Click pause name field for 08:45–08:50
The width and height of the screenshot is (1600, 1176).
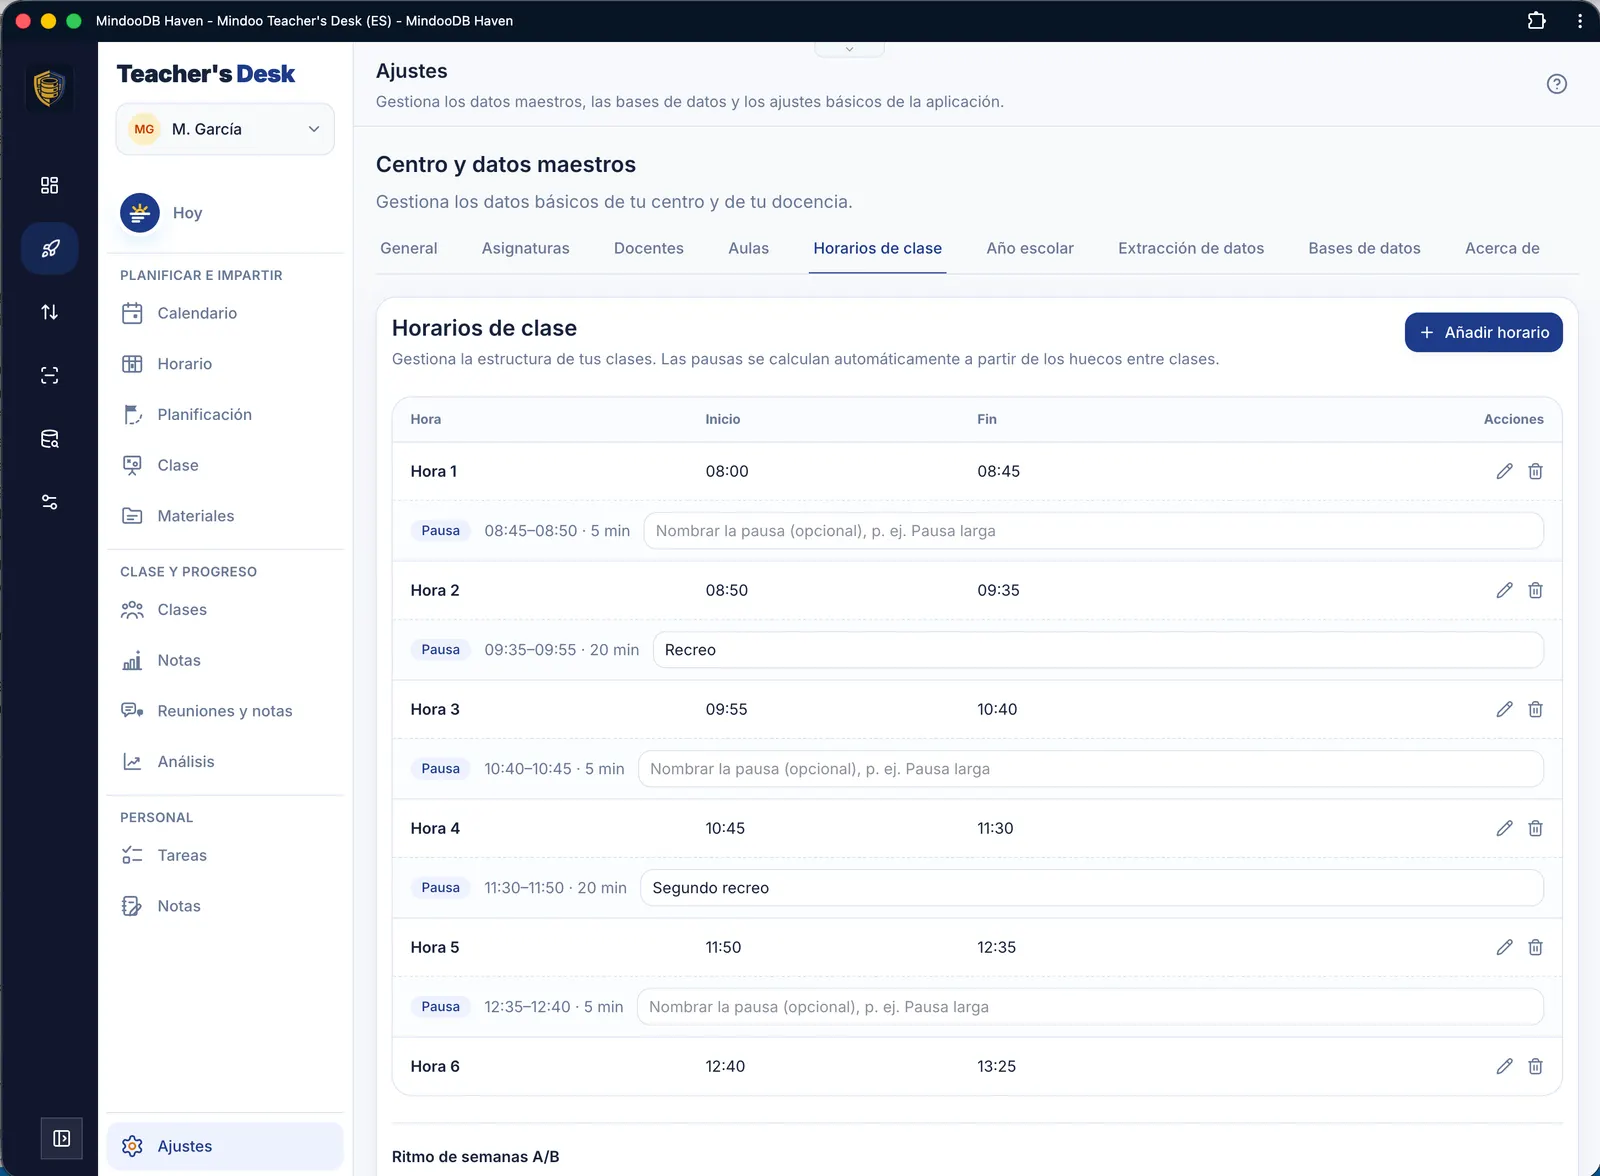(x=1093, y=531)
